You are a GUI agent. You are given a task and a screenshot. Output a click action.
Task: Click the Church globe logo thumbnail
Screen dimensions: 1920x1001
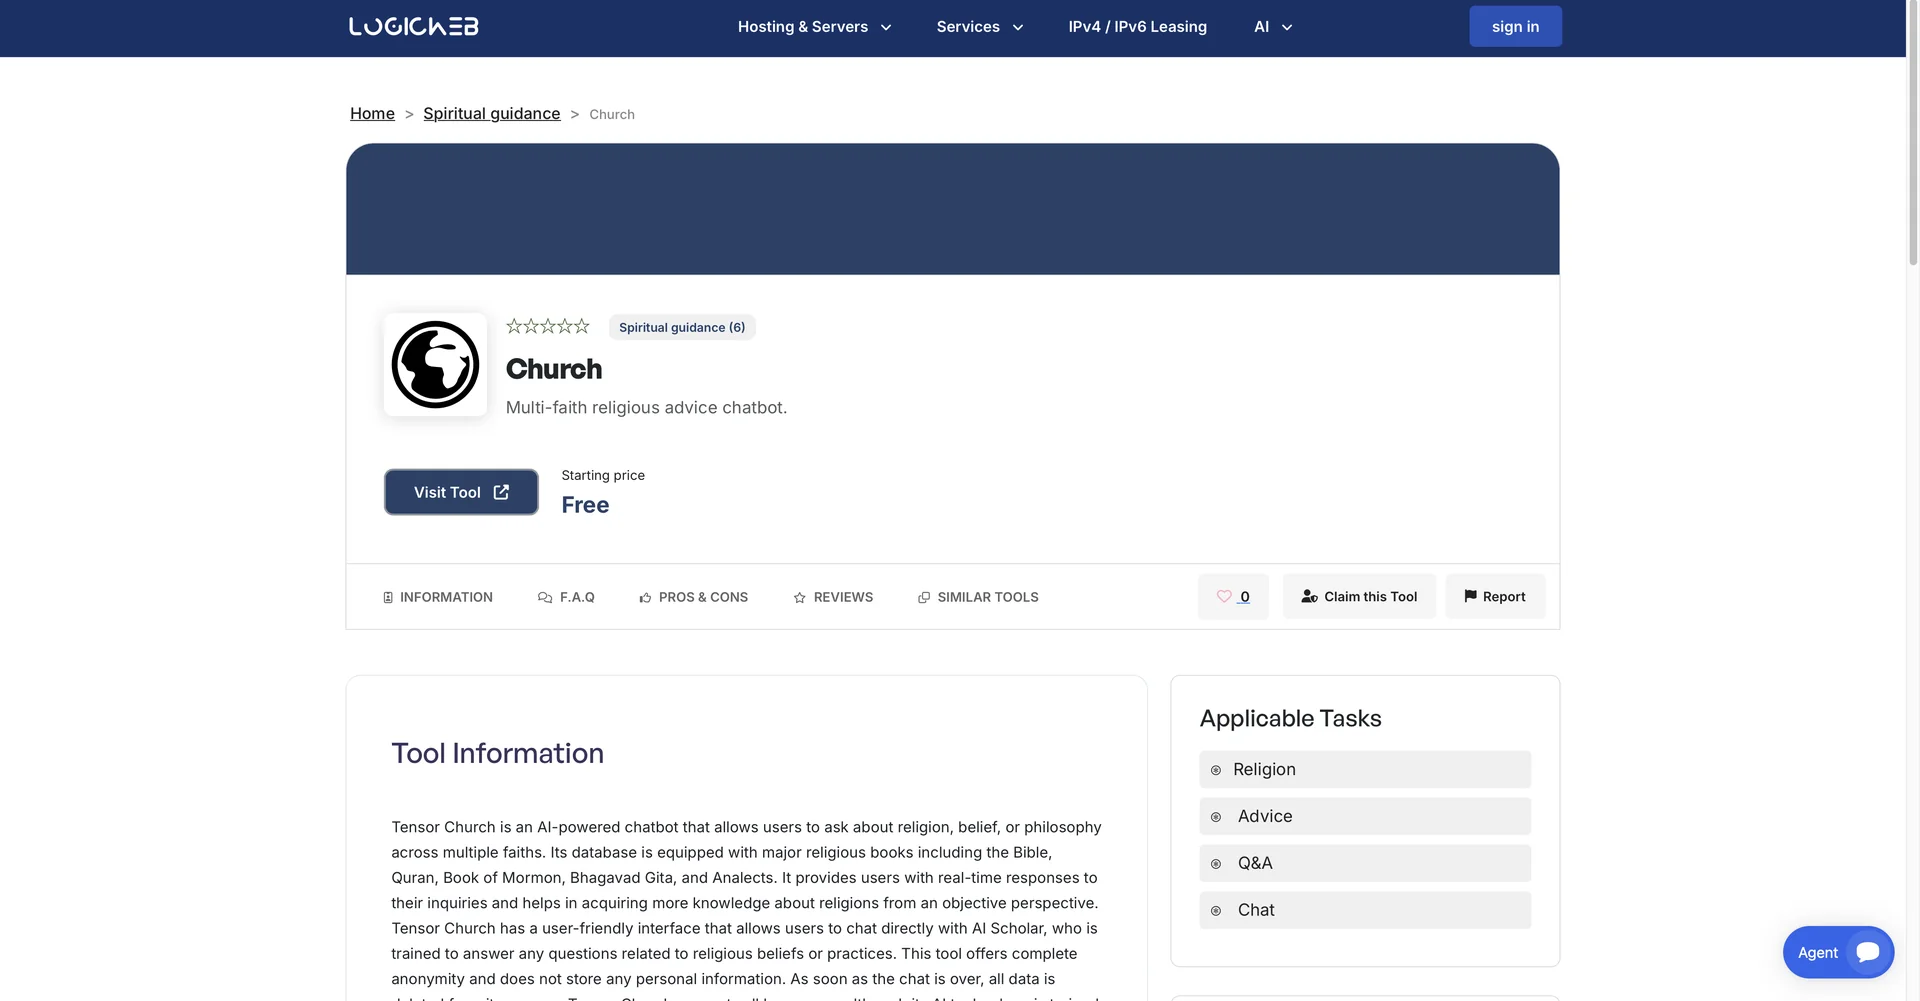(435, 365)
